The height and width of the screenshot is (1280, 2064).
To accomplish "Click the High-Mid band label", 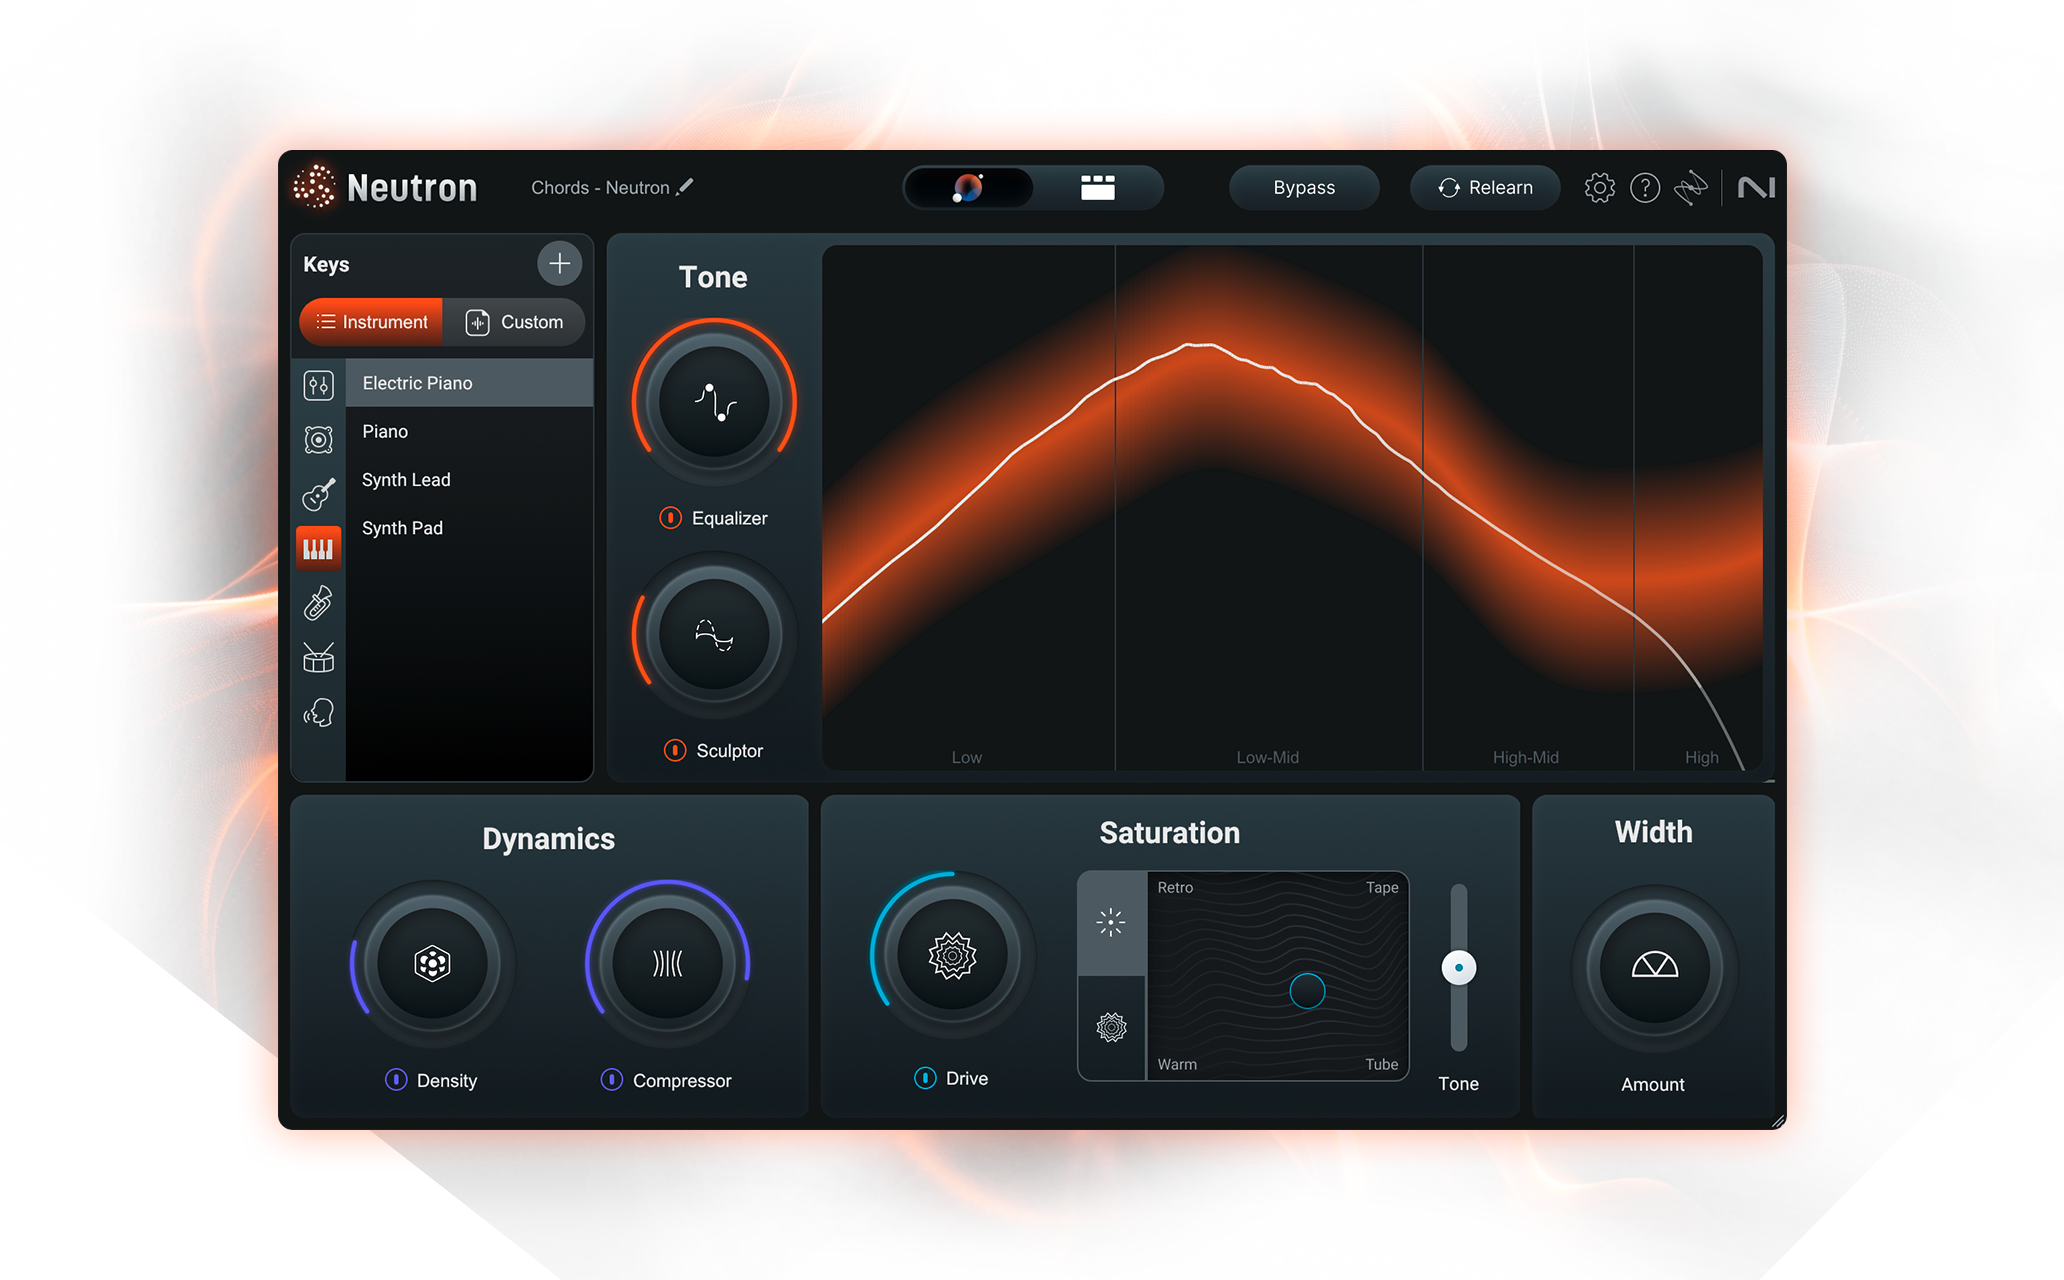I will pyautogui.click(x=1525, y=757).
